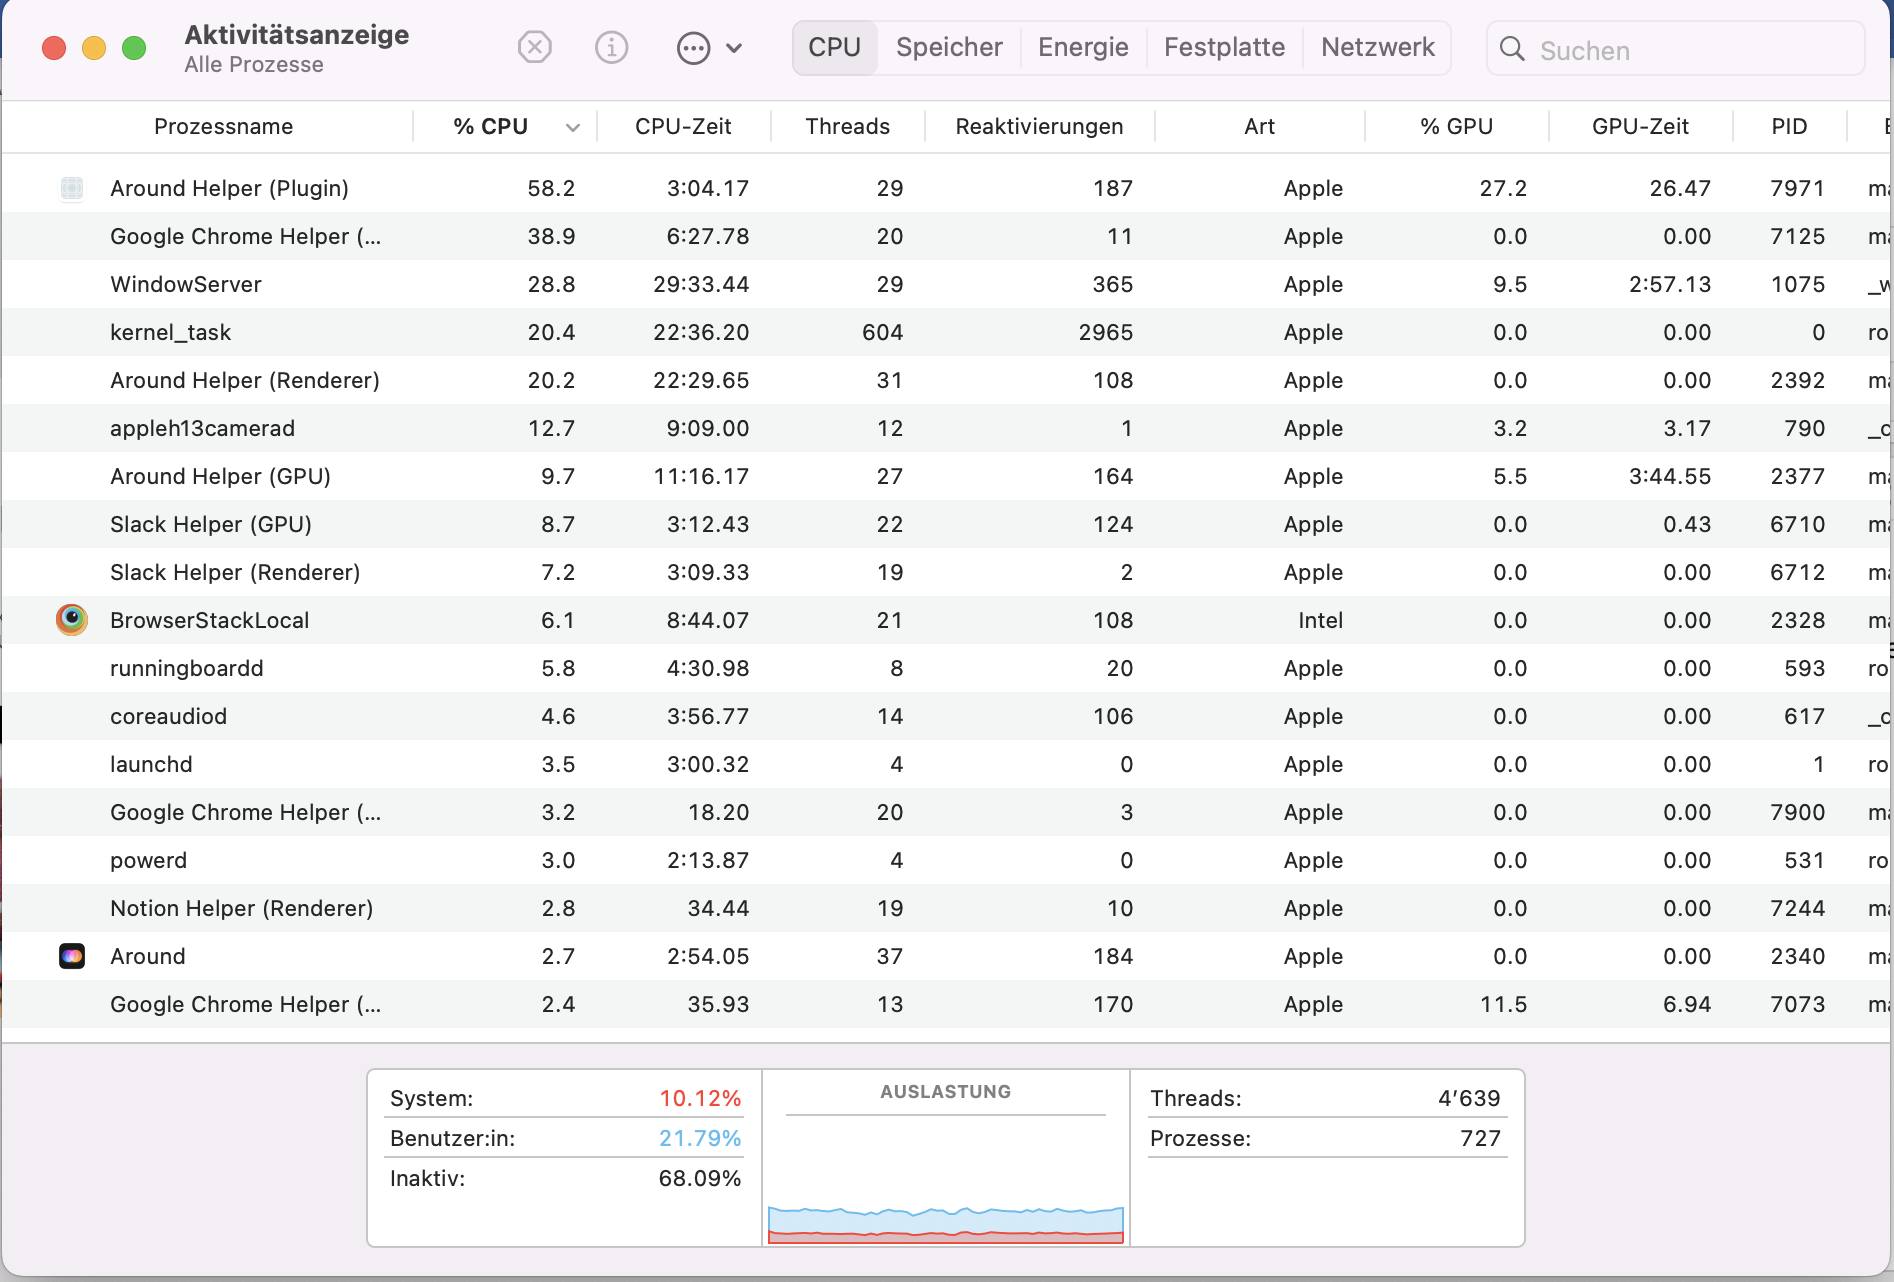Open process info with the (i) icon

(x=611, y=47)
